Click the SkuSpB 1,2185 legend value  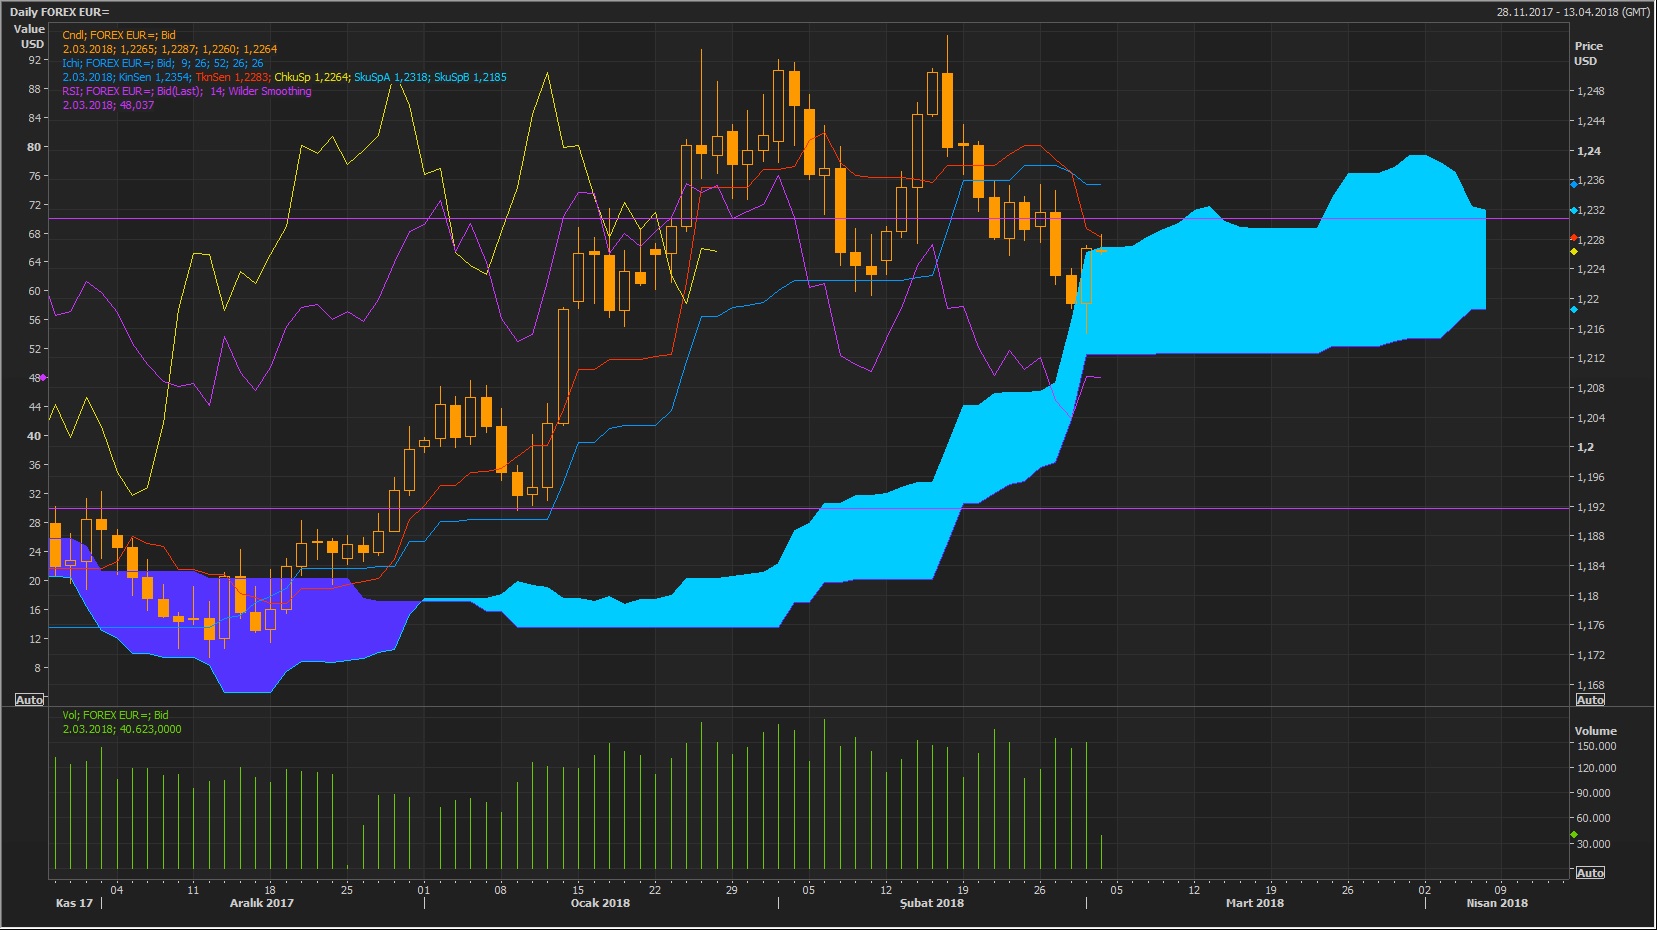click(x=470, y=77)
